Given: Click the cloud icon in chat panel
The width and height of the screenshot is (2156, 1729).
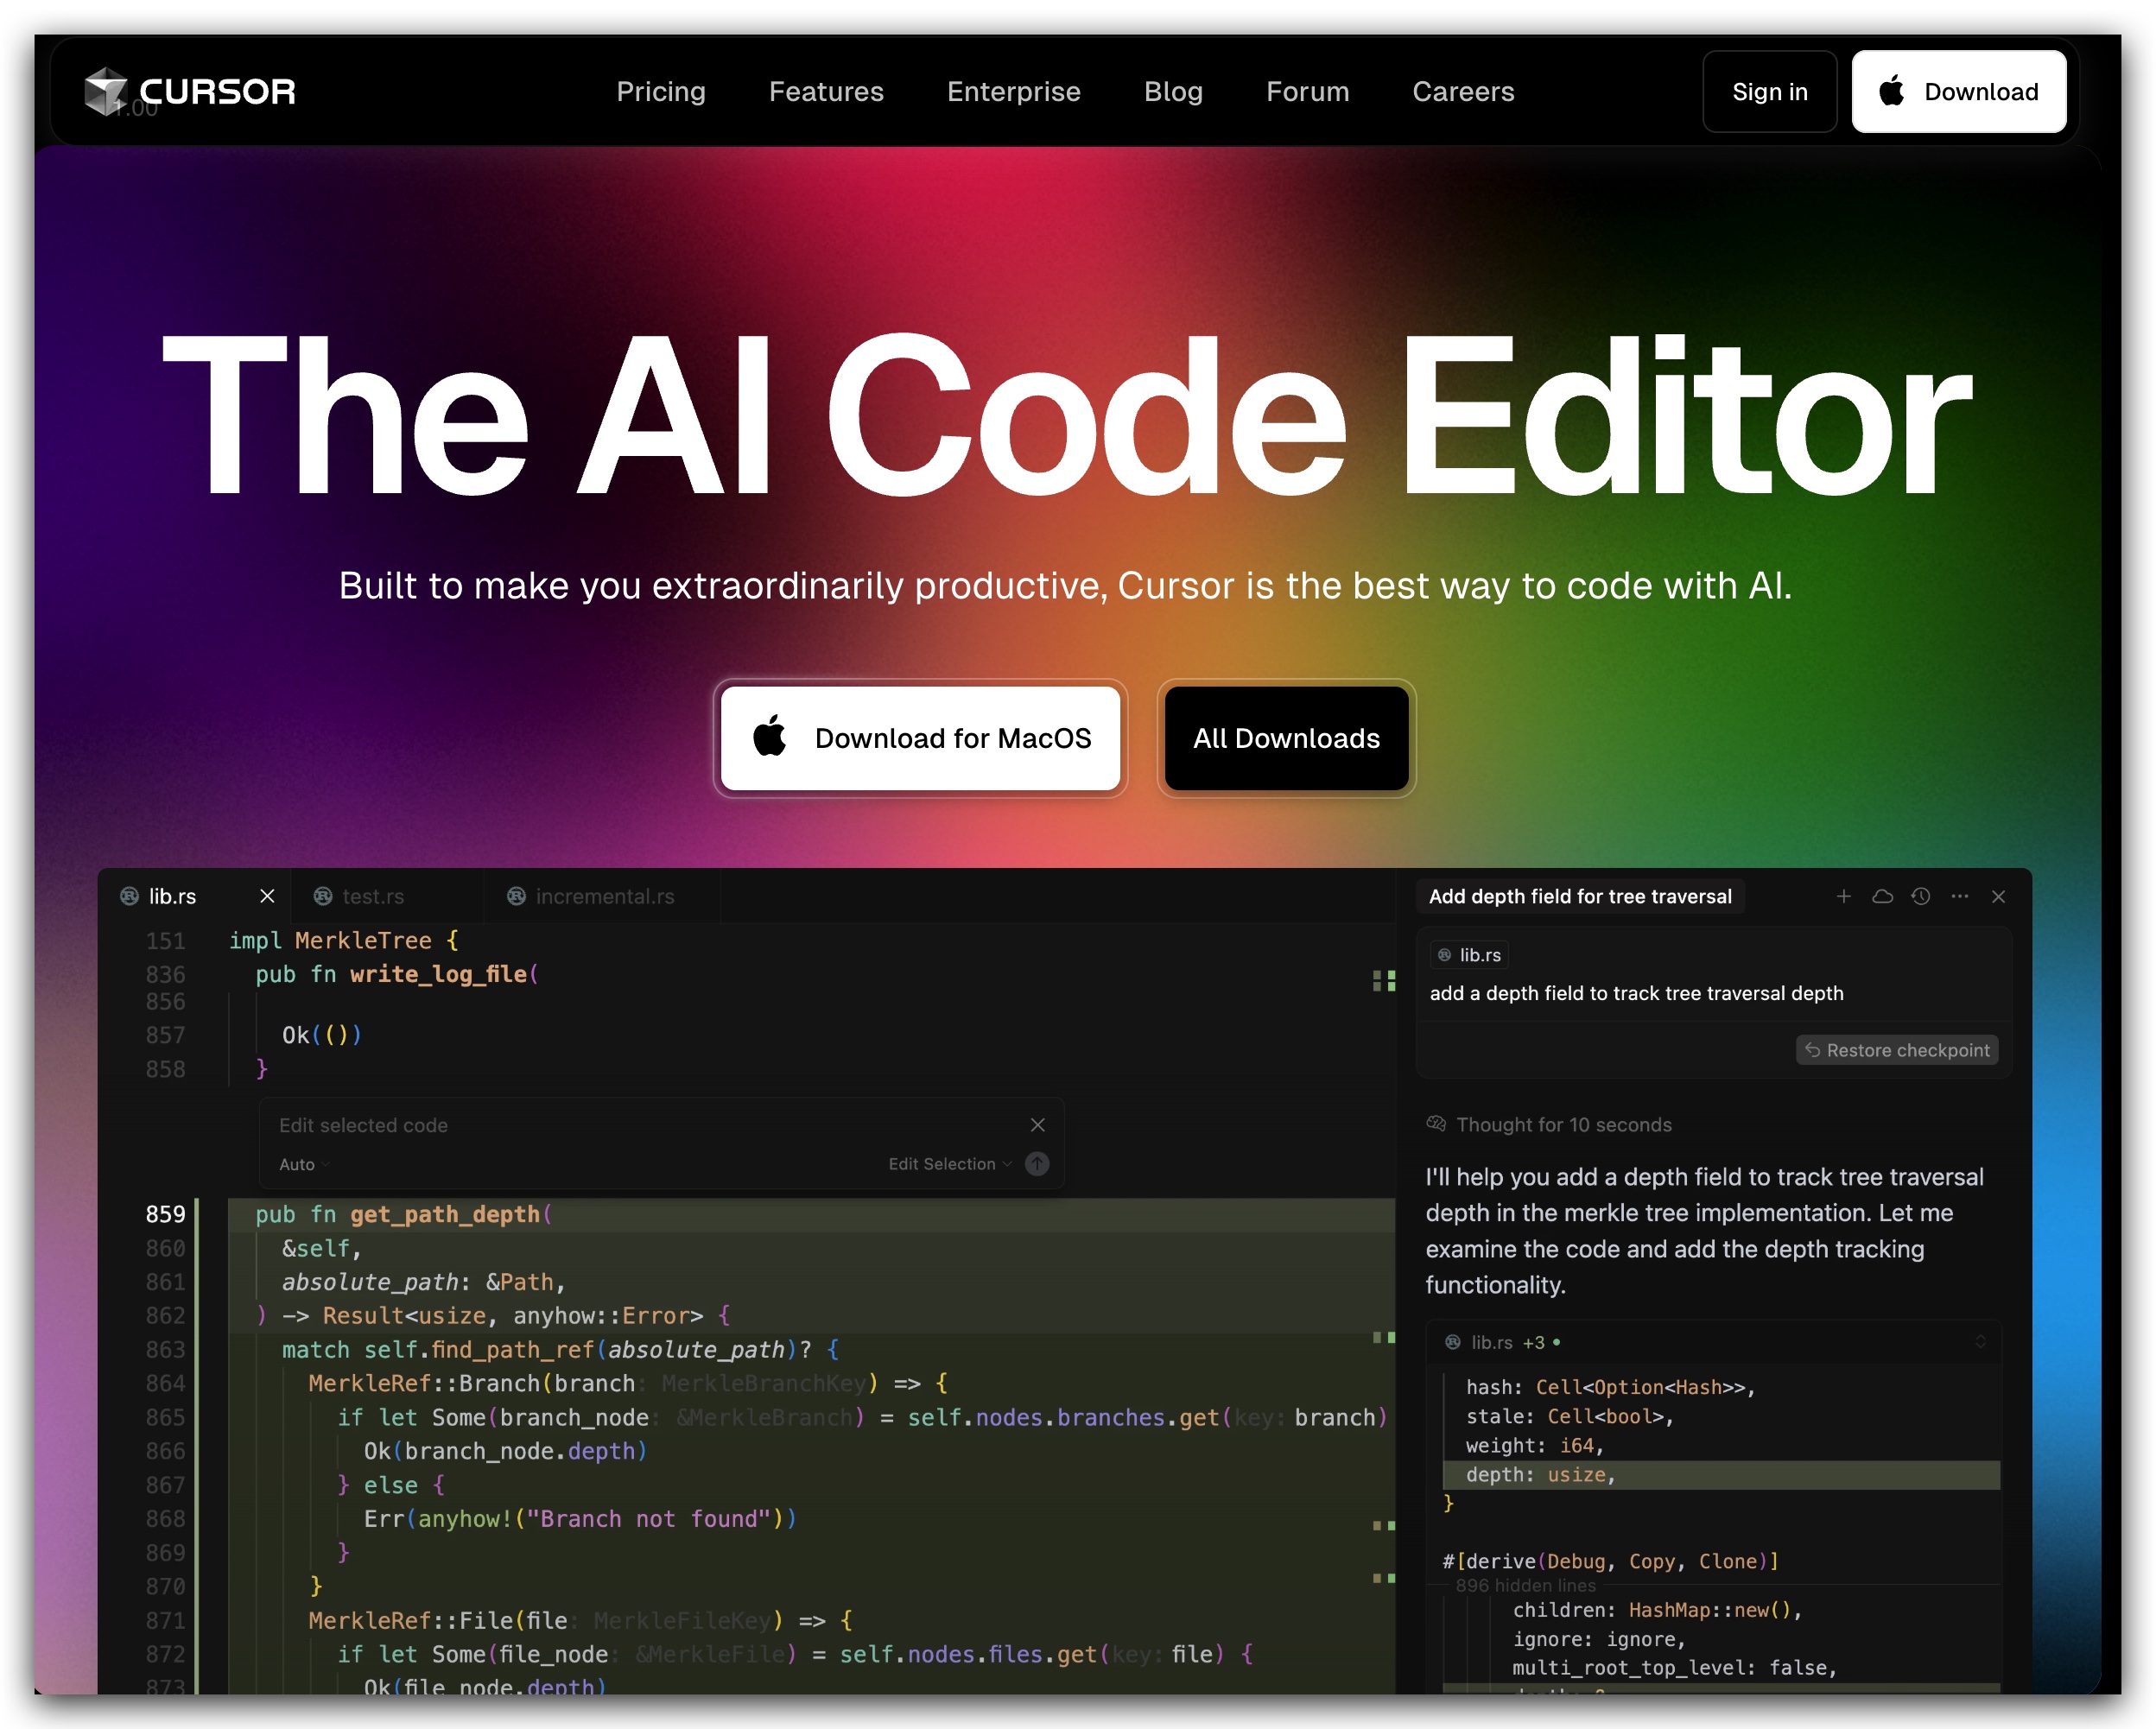Looking at the screenshot, I should (x=1882, y=897).
